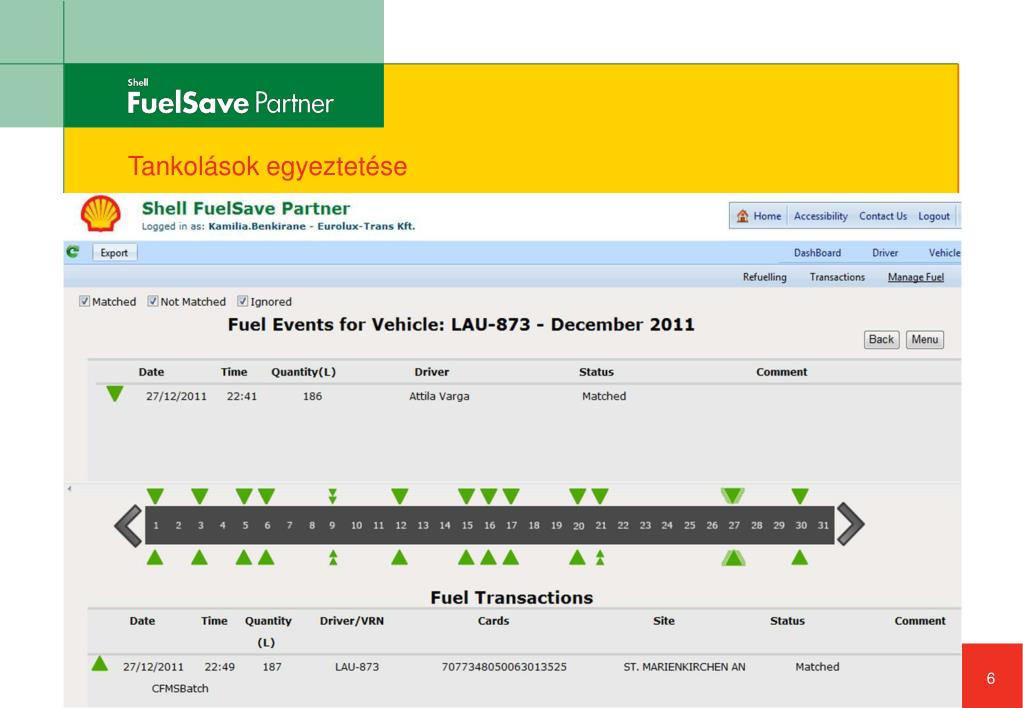
Task: Click the Shell pecten logo
Action: [x=100, y=214]
